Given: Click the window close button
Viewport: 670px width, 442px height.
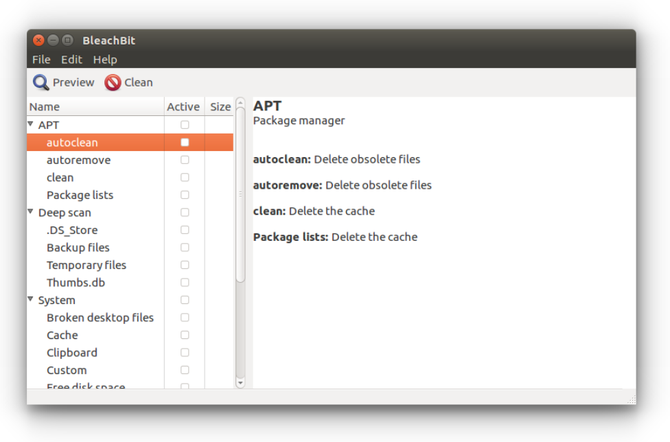Looking at the screenshot, I should pyautogui.click(x=39, y=40).
